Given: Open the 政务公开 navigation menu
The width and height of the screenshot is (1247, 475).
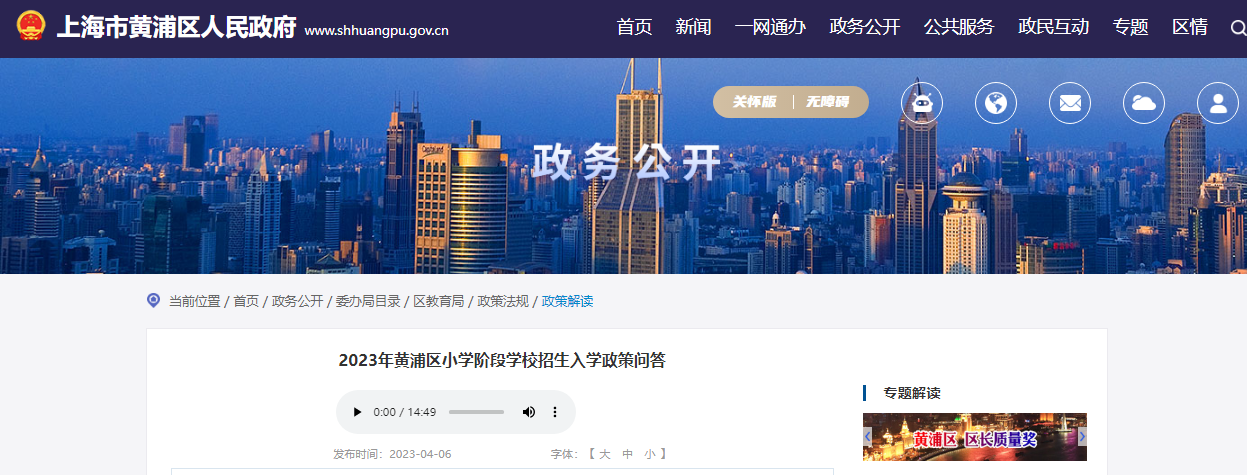Looking at the screenshot, I should 865,27.
